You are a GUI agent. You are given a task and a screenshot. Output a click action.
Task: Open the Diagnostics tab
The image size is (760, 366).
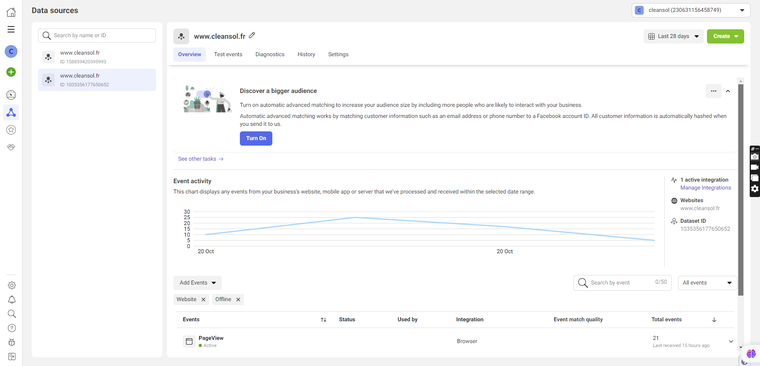269,54
